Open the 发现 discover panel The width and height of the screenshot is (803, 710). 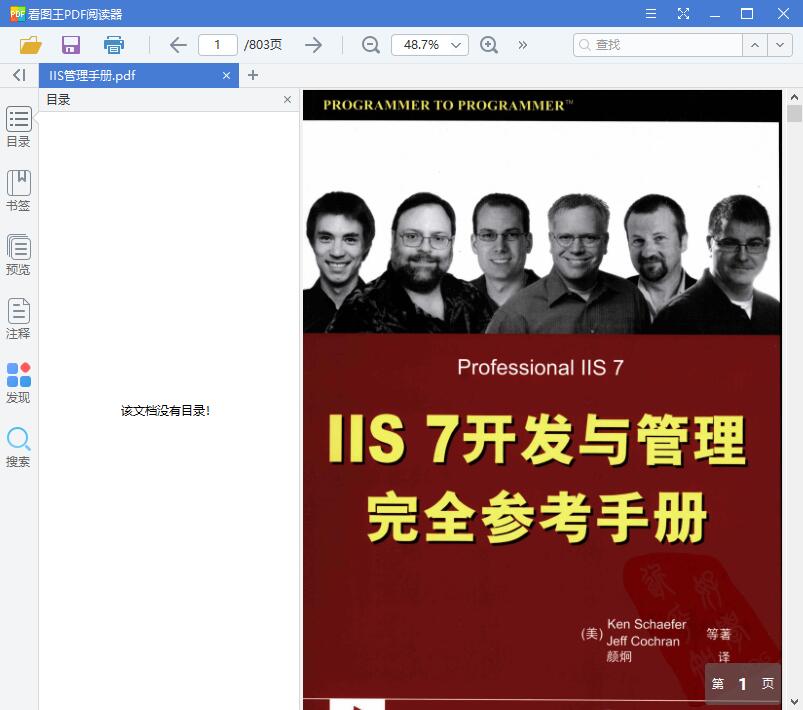(x=18, y=383)
